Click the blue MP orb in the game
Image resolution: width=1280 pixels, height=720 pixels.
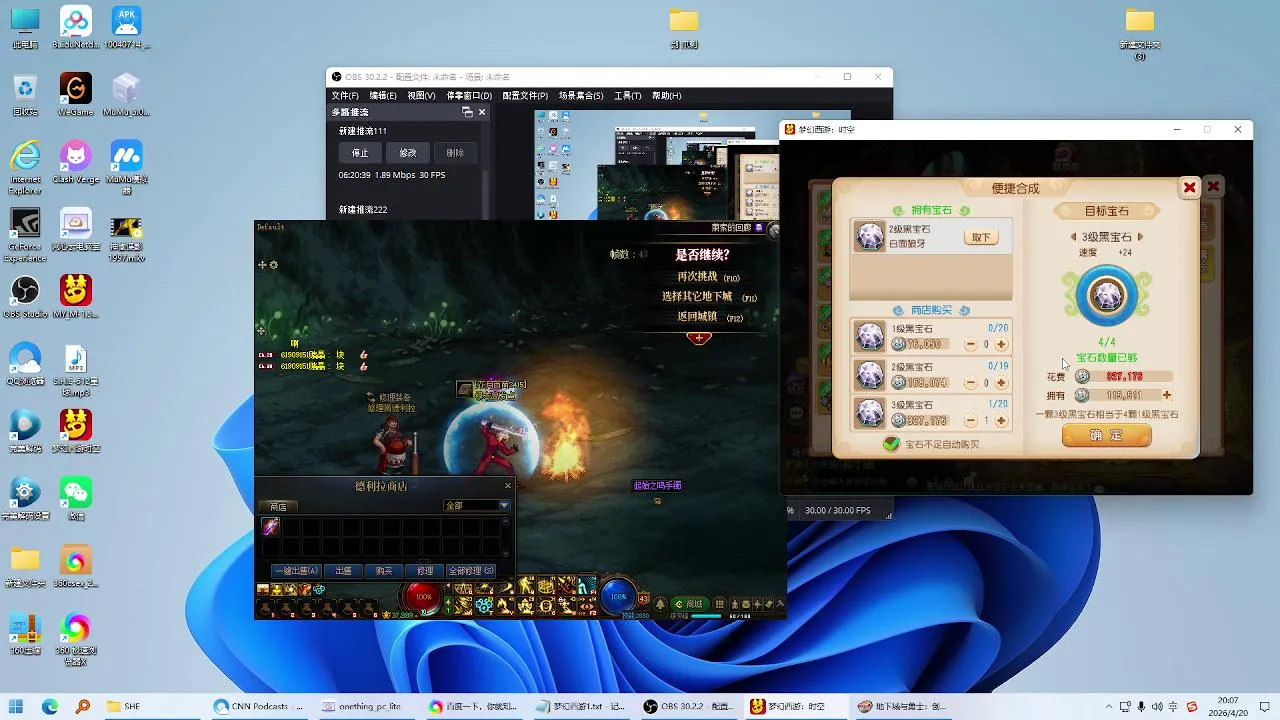click(x=618, y=597)
